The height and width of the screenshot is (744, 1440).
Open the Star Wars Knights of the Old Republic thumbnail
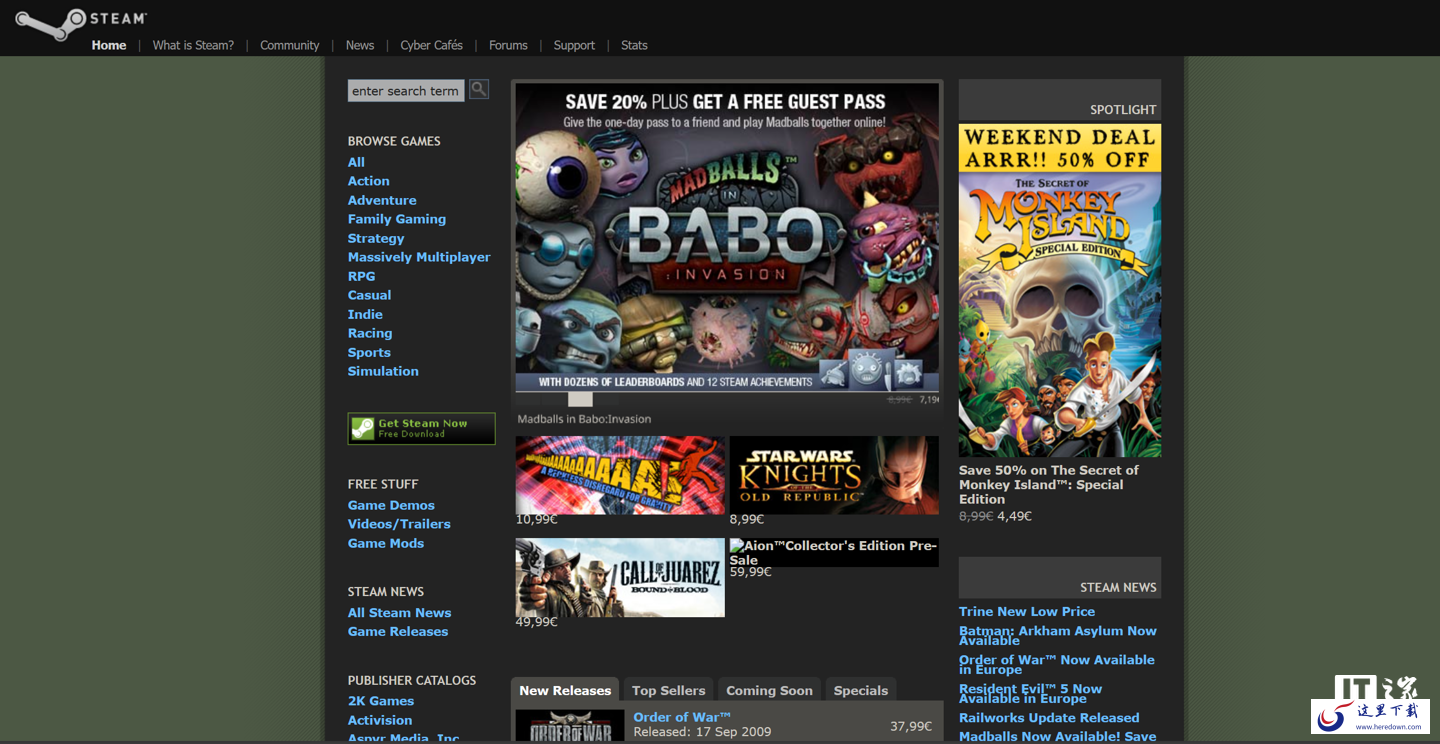(834, 475)
